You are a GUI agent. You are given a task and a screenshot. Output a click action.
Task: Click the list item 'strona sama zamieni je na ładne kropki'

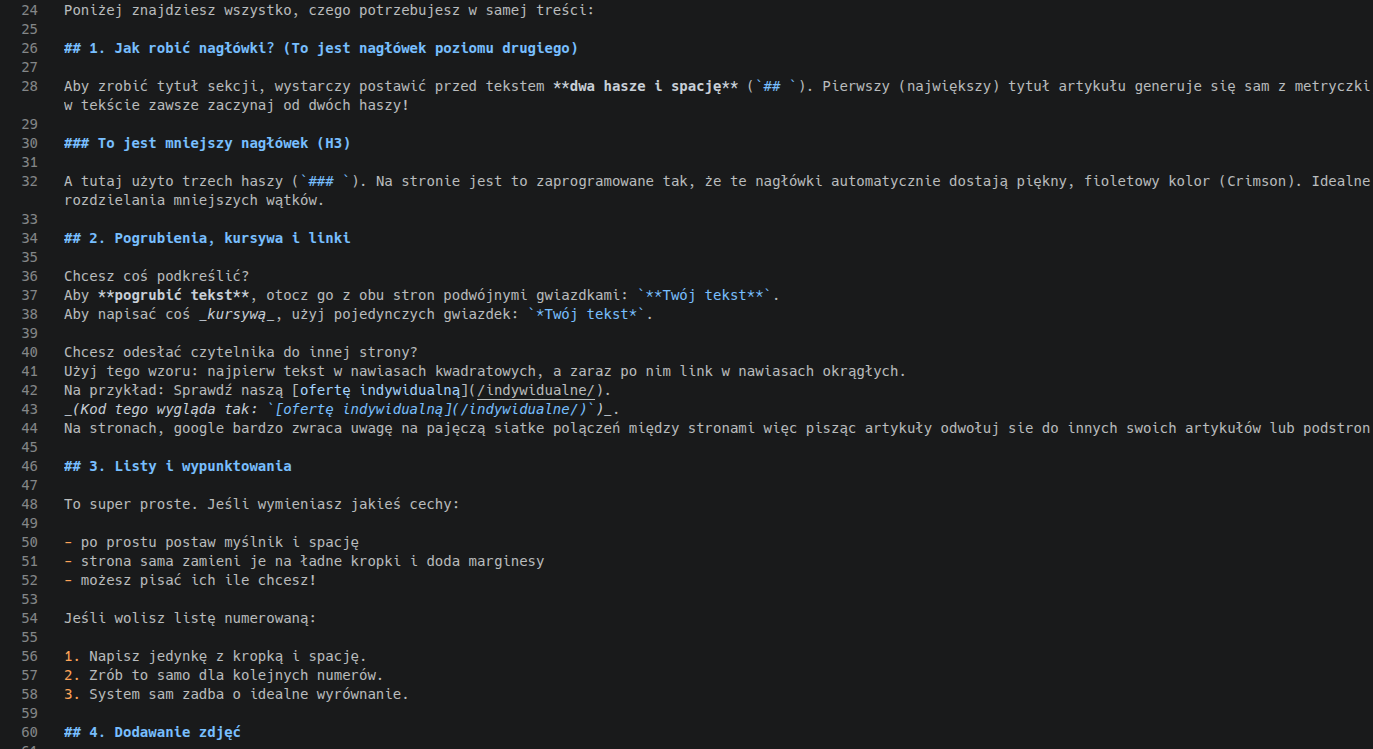312,561
